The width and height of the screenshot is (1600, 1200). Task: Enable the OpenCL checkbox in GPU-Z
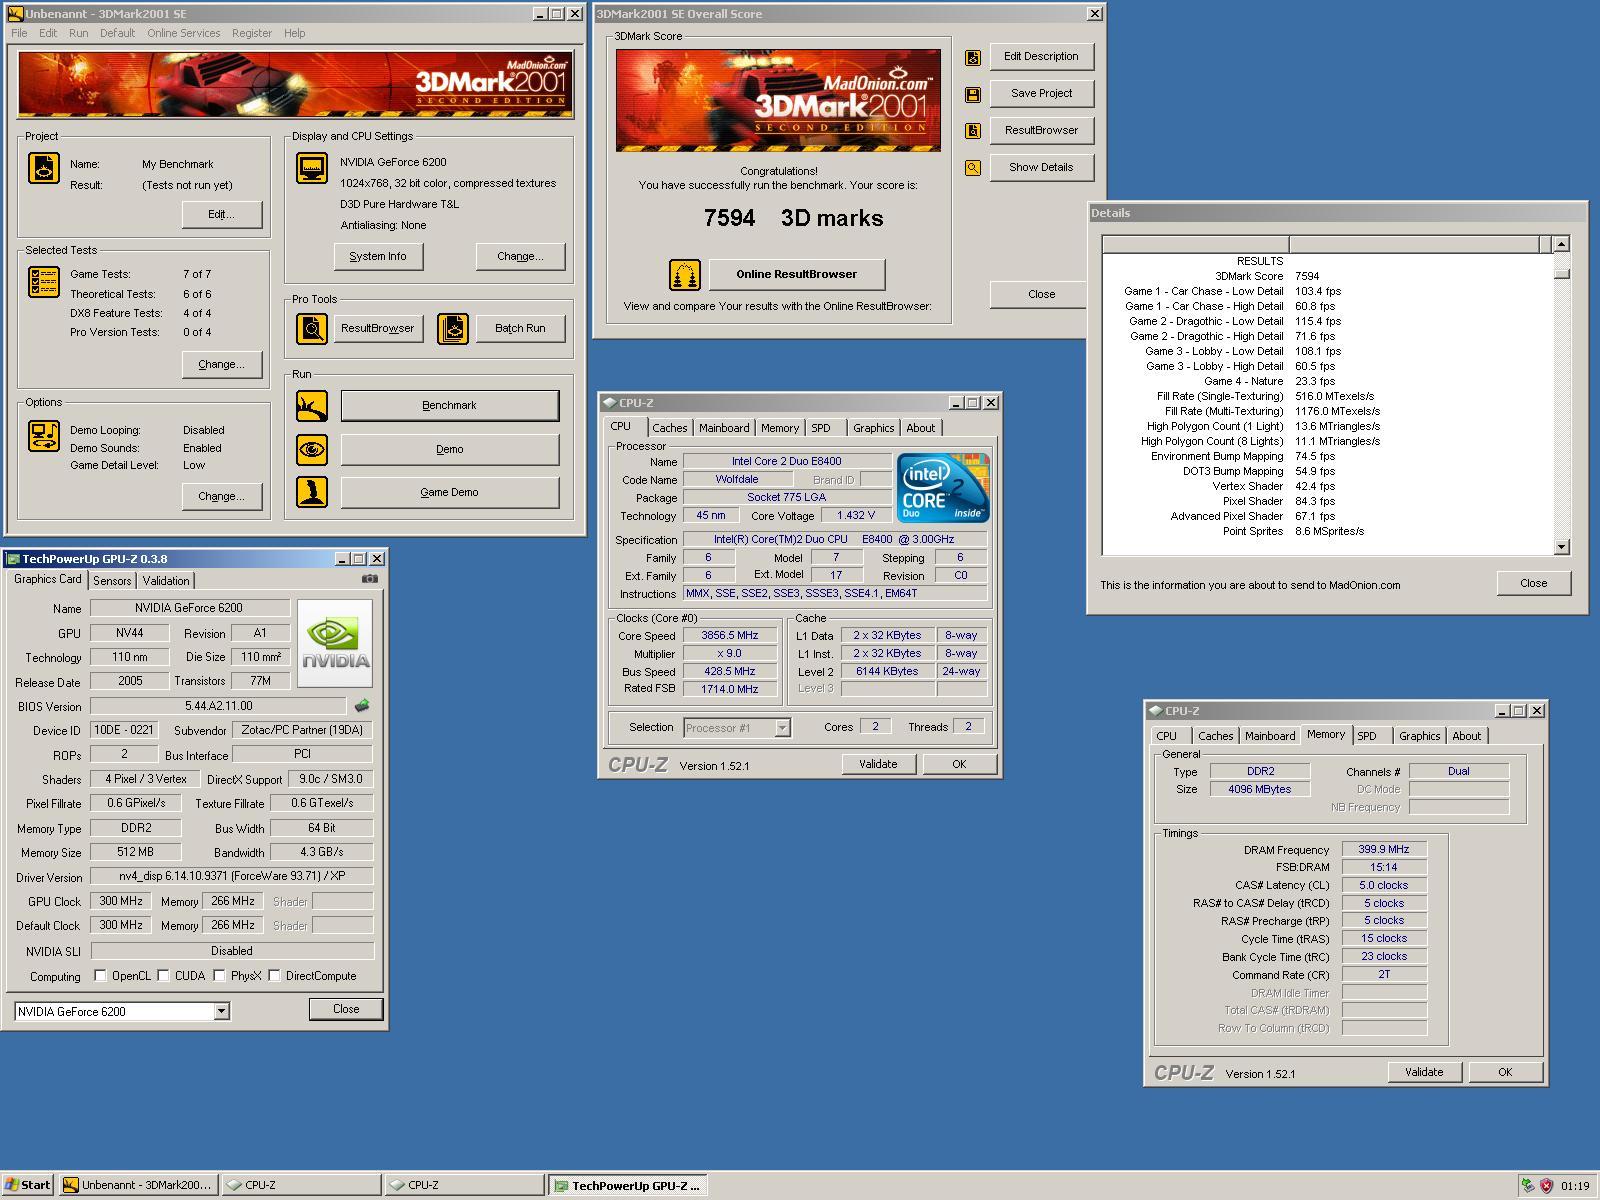[100, 975]
